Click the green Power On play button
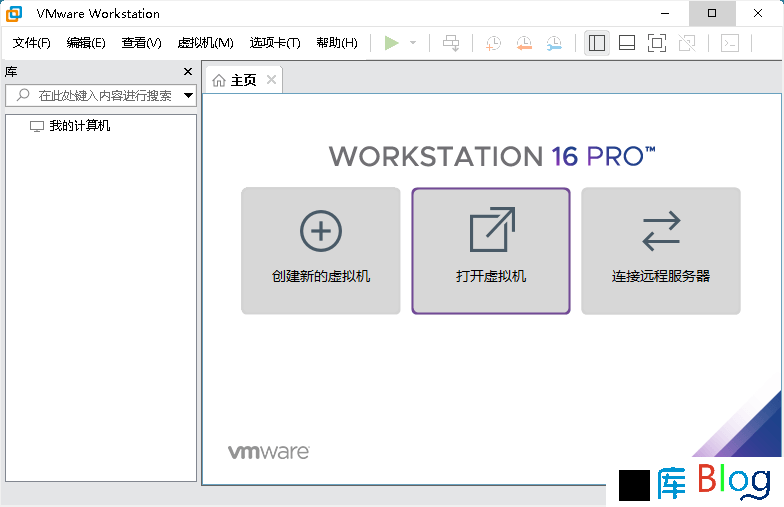The width and height of the screenshot is (784, 507). pyautogui.click(x=392, y=43)
